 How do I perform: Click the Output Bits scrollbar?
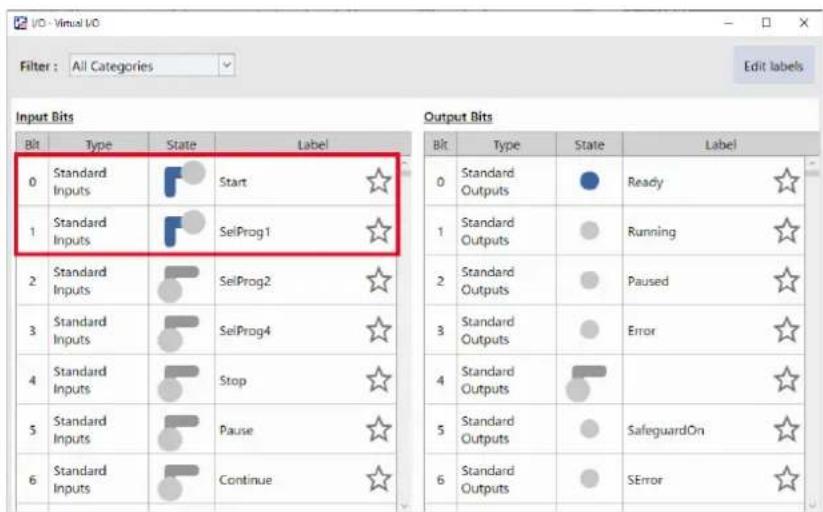[x=812, y=334]
